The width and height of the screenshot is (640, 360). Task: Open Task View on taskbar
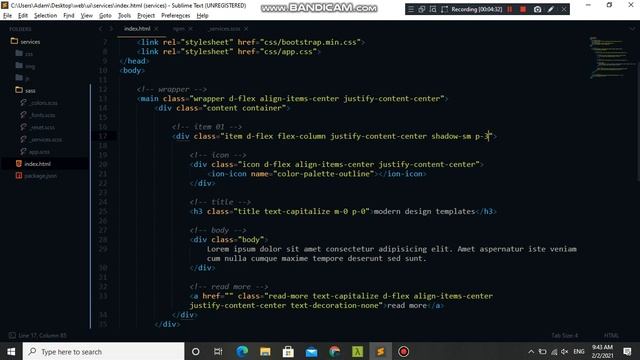pos(218,351)
